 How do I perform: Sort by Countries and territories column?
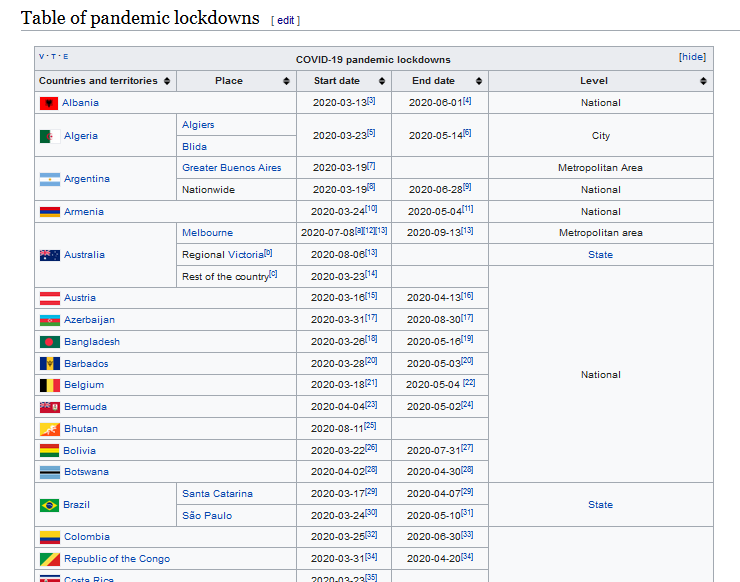click(x=167, y=81)
